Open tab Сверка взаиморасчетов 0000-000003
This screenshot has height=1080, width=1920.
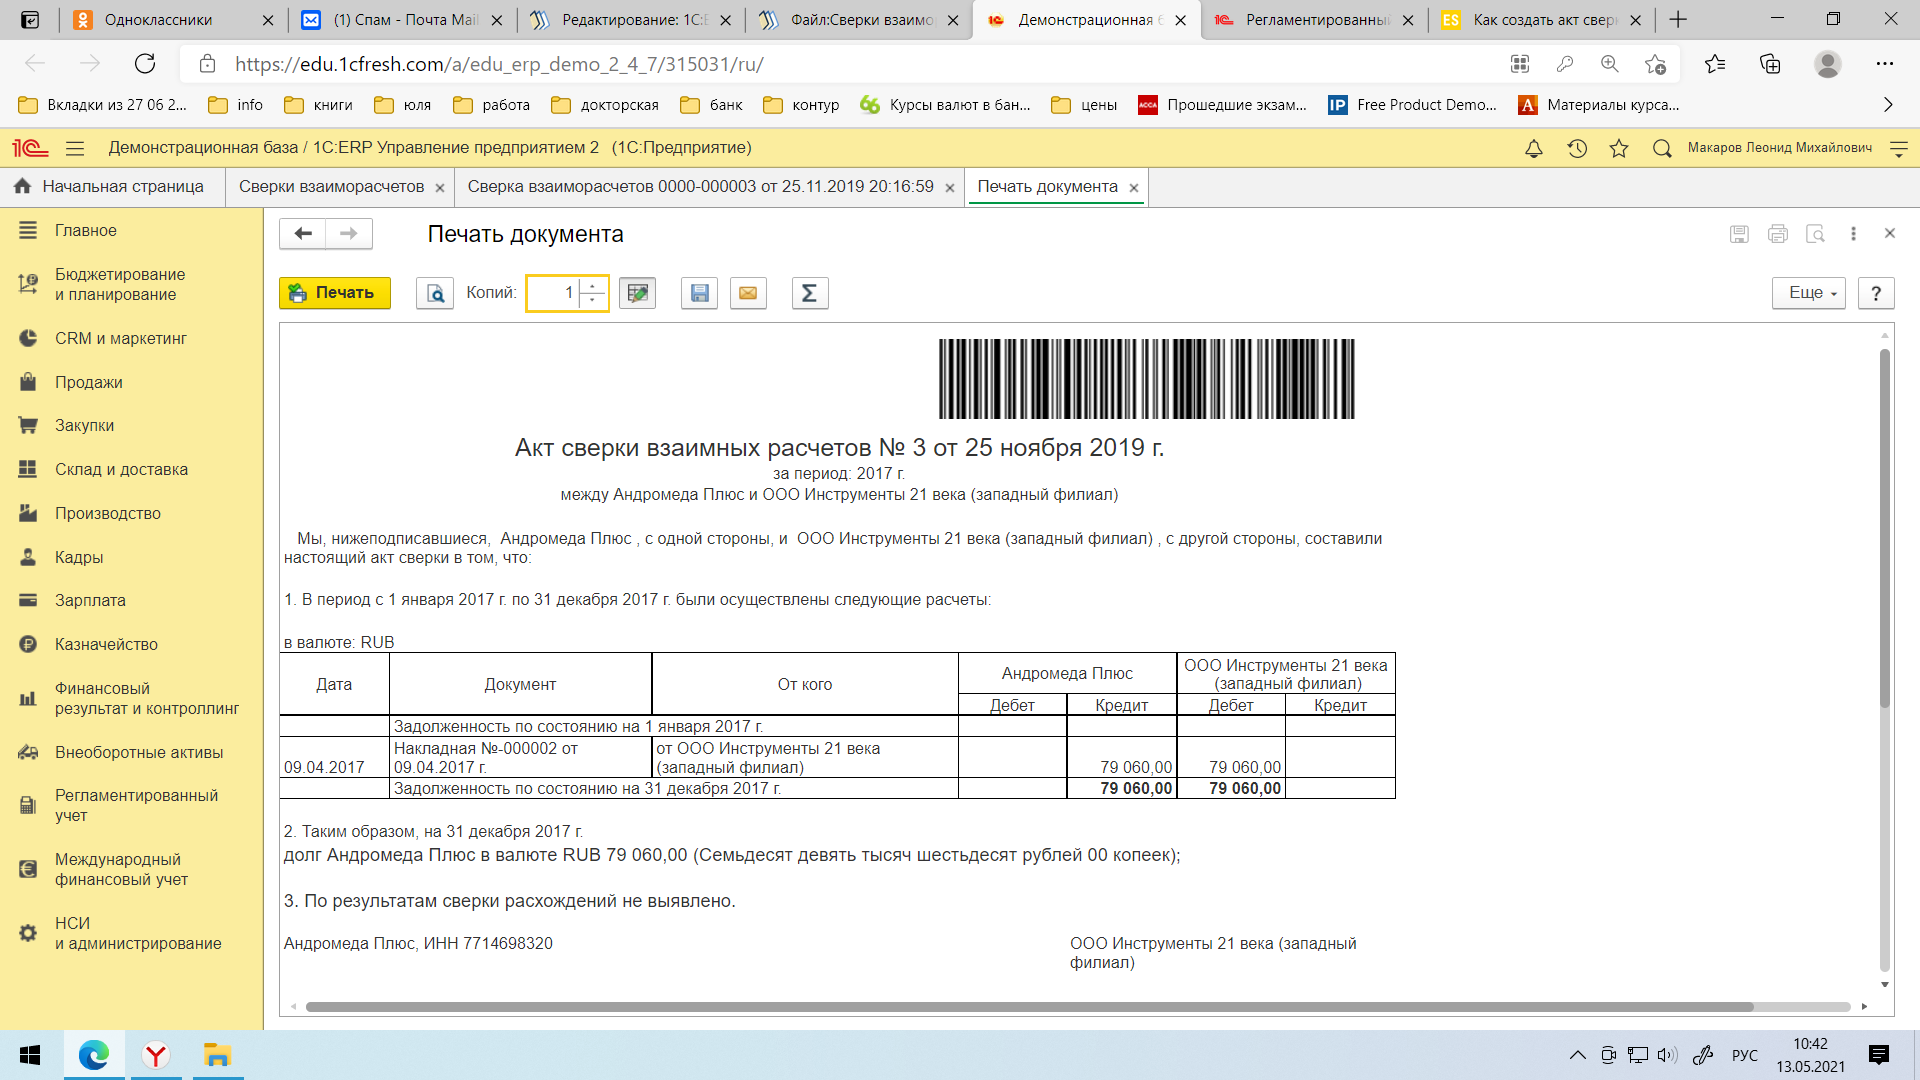click(700, 187)
